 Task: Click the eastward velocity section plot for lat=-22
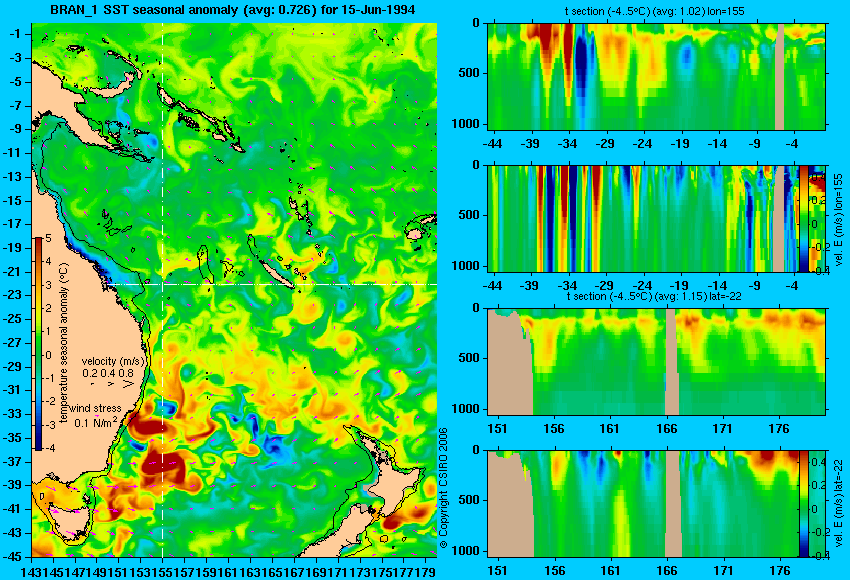(x=643, y=504)
